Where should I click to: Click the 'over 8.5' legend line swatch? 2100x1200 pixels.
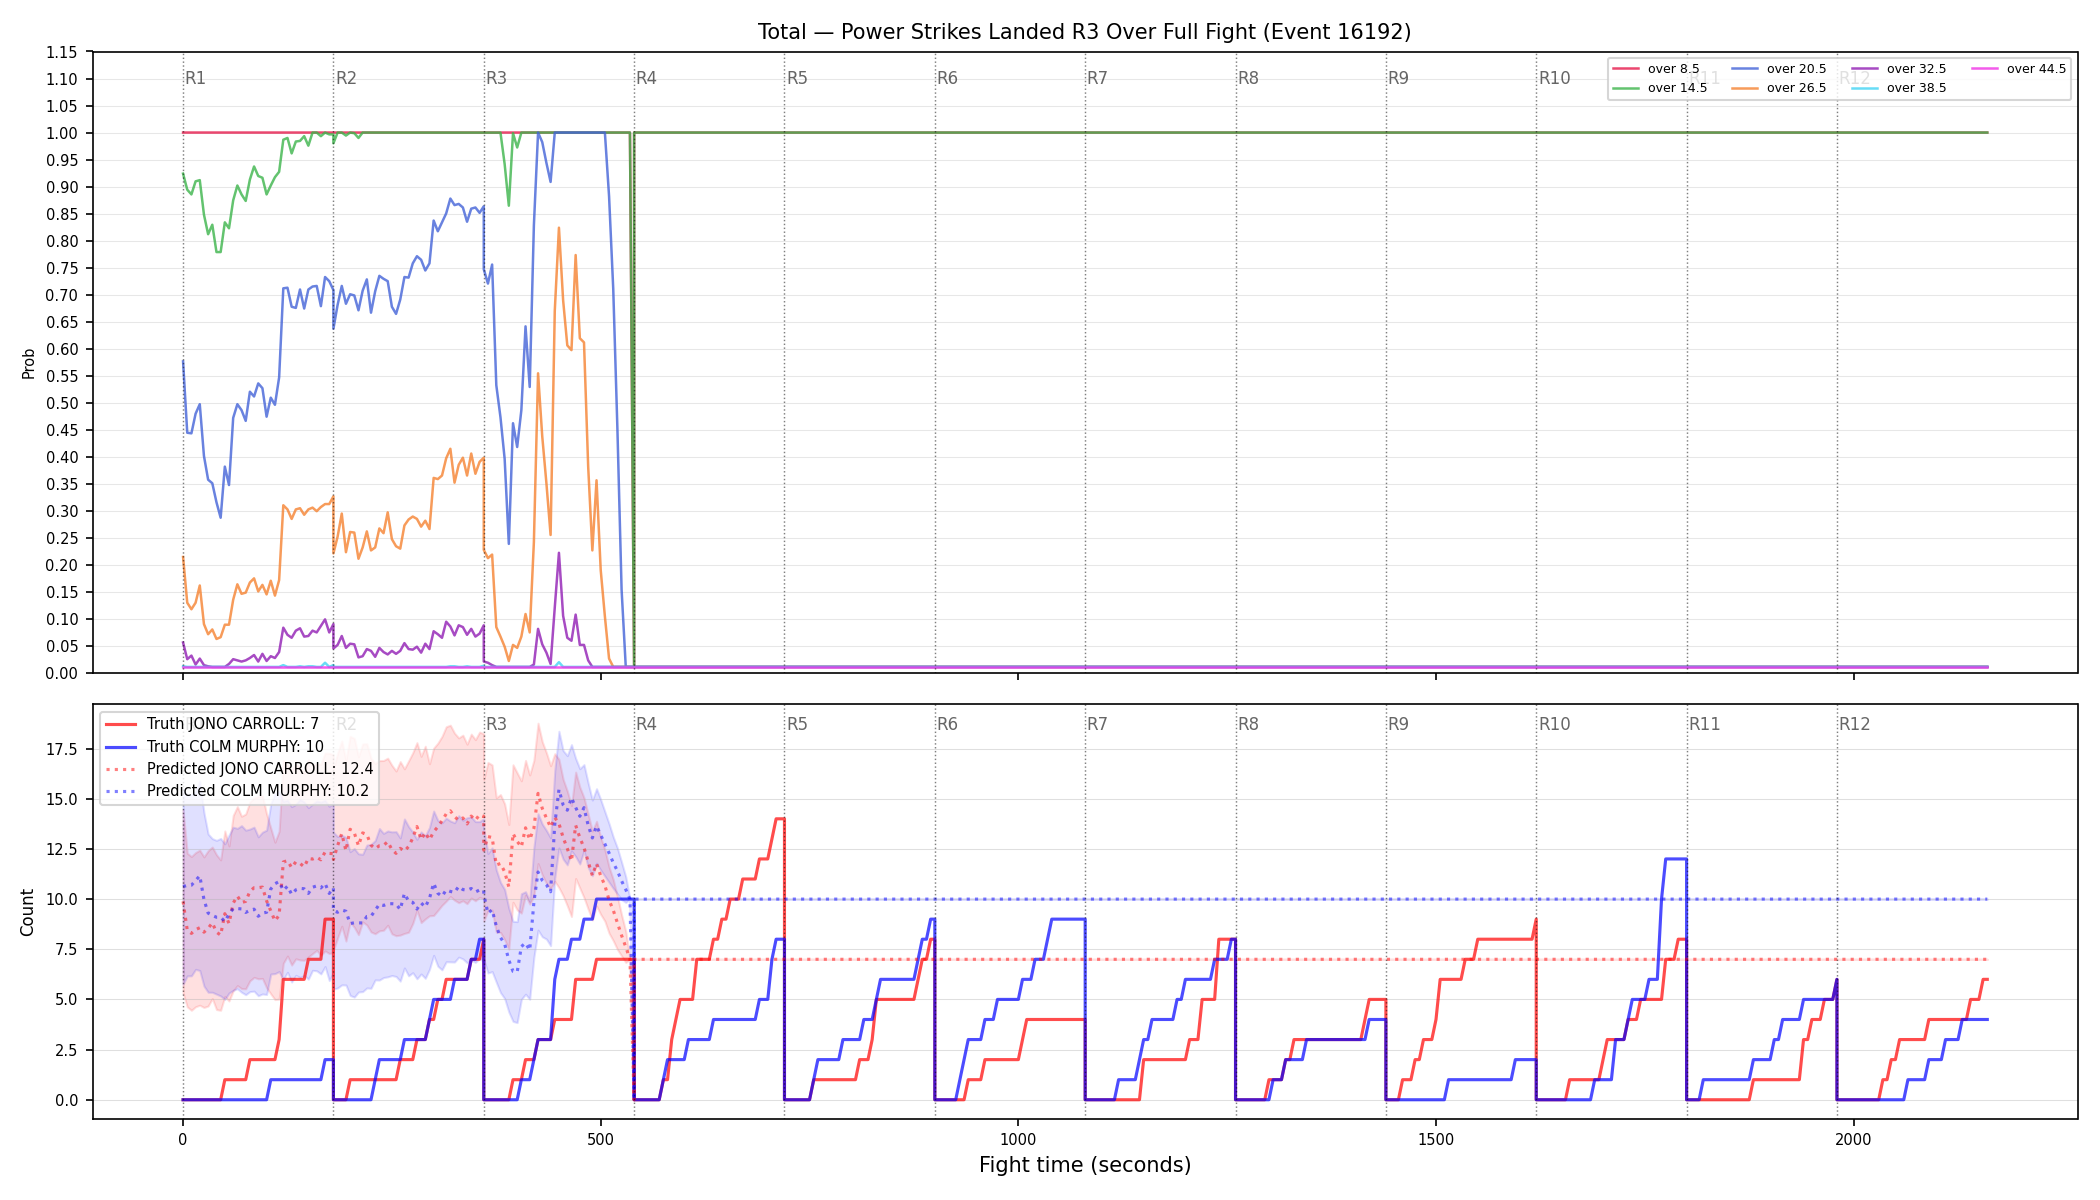pos(1626,69)
